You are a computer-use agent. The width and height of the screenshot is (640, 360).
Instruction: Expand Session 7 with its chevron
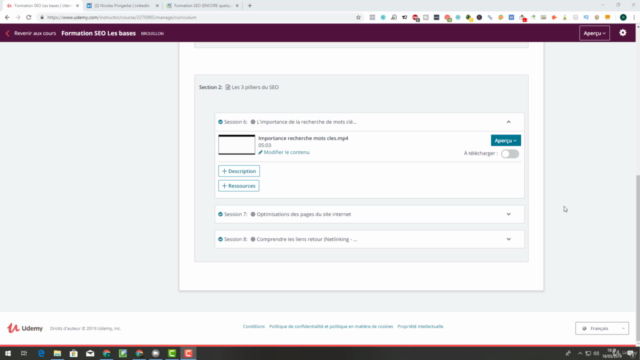click(x=509, y=214)
